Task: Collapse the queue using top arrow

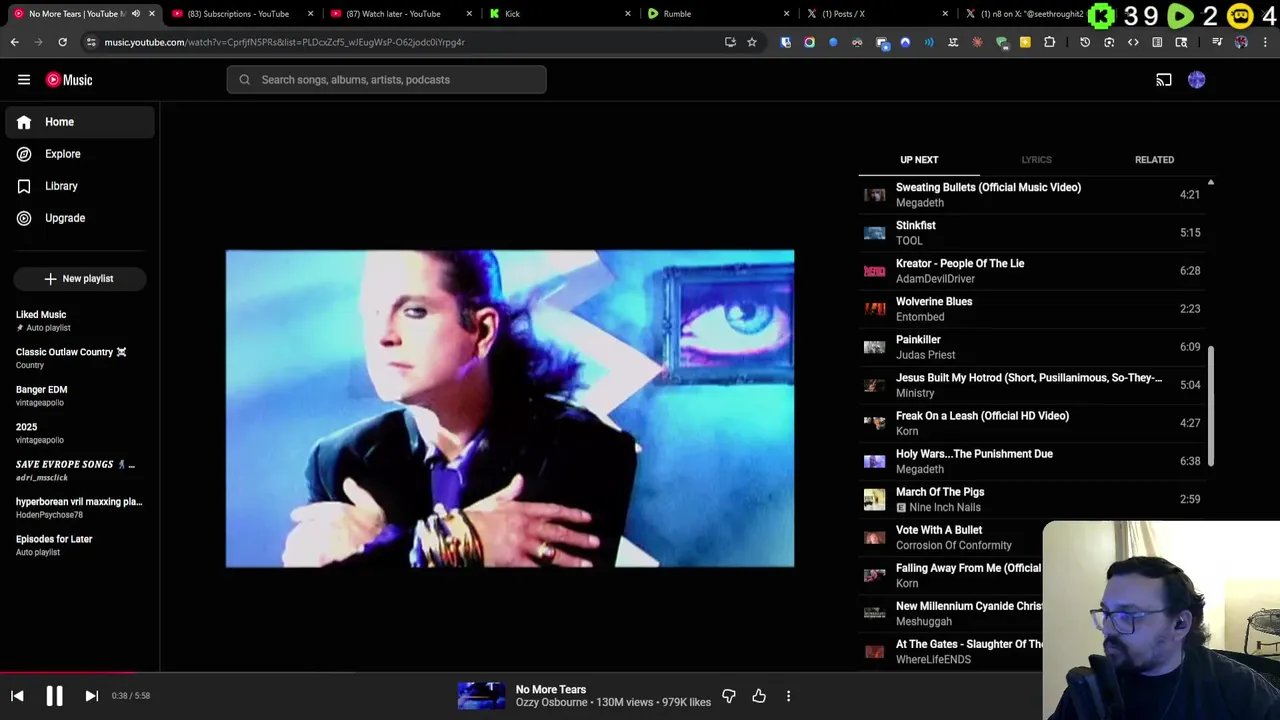Action: point(1211,183)
